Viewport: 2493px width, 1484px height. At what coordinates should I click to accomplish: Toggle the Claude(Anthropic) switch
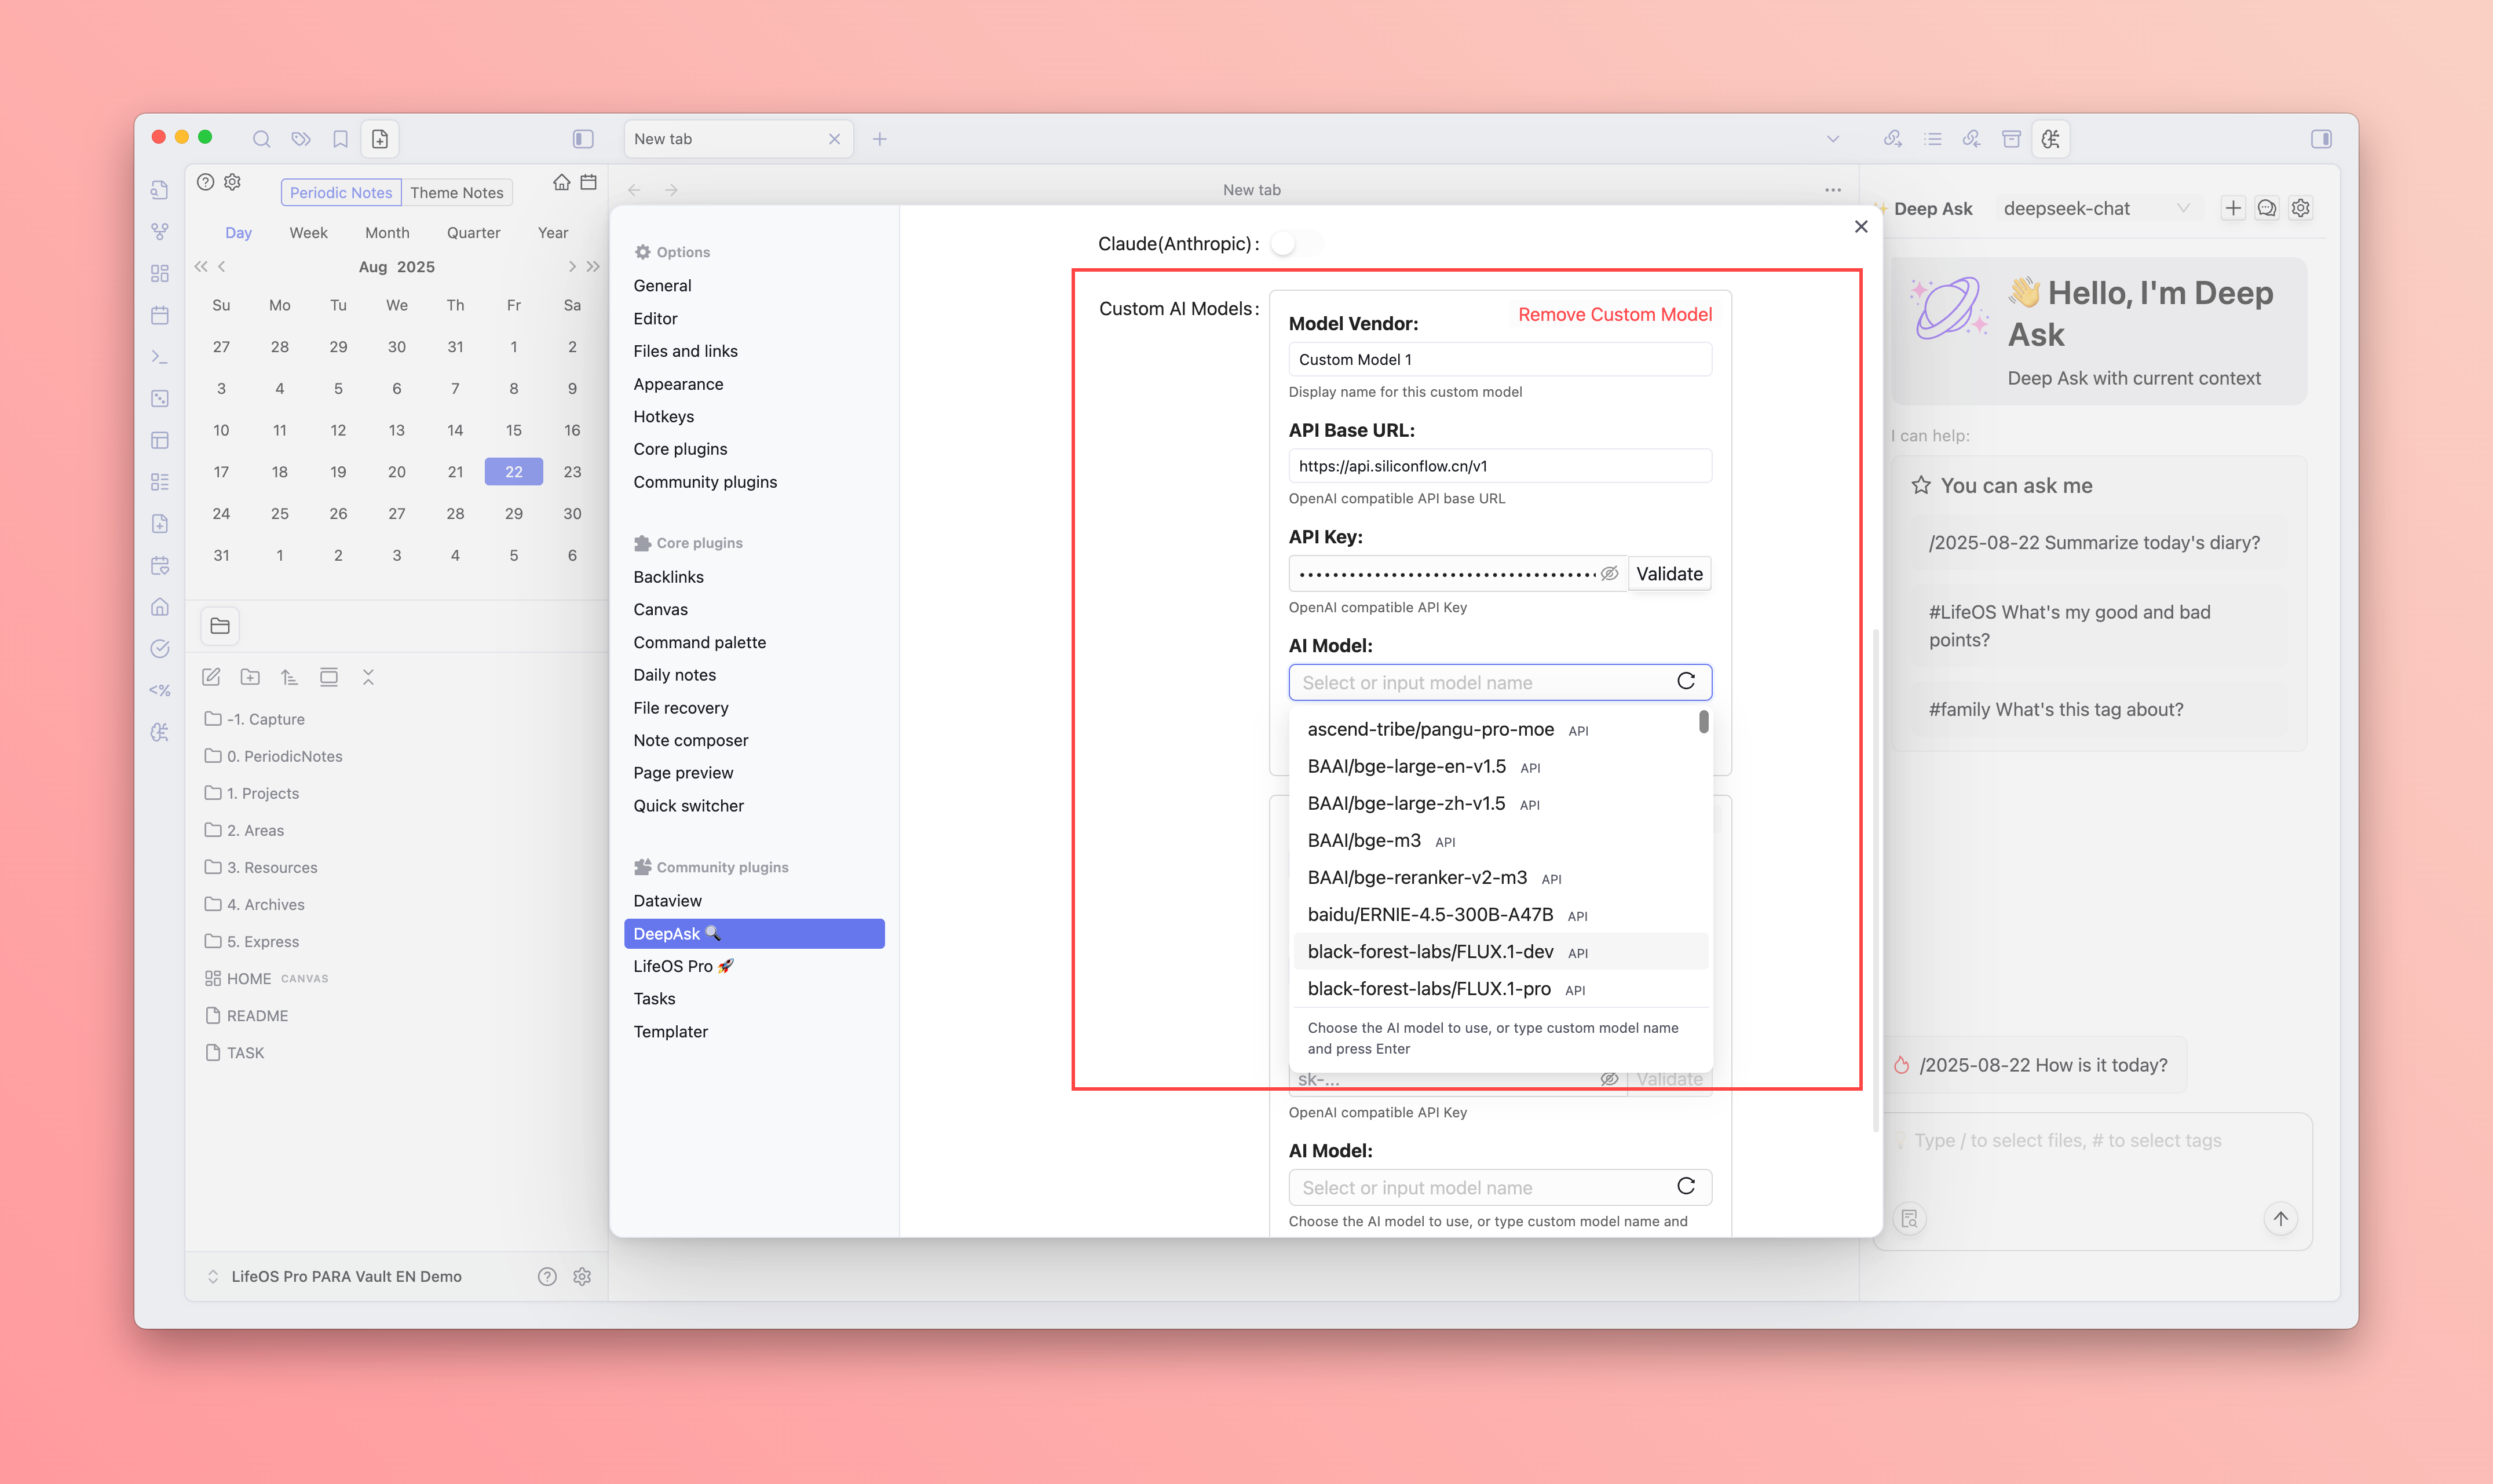(x=1295, y=244)
